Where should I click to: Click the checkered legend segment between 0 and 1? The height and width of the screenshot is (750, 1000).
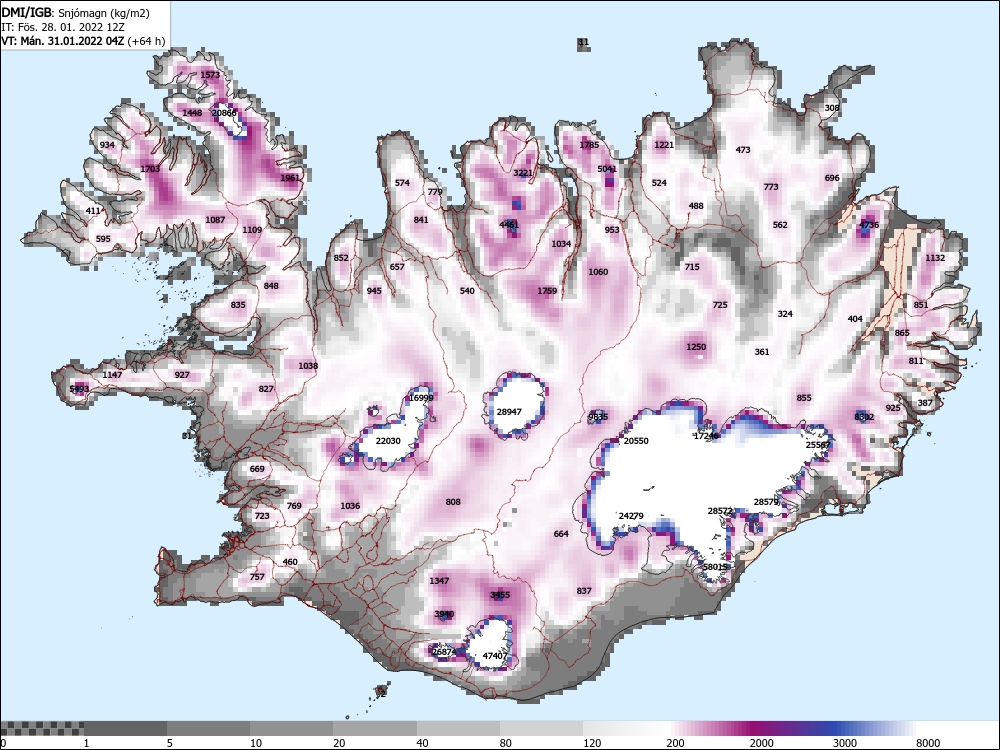pos(42,728)
